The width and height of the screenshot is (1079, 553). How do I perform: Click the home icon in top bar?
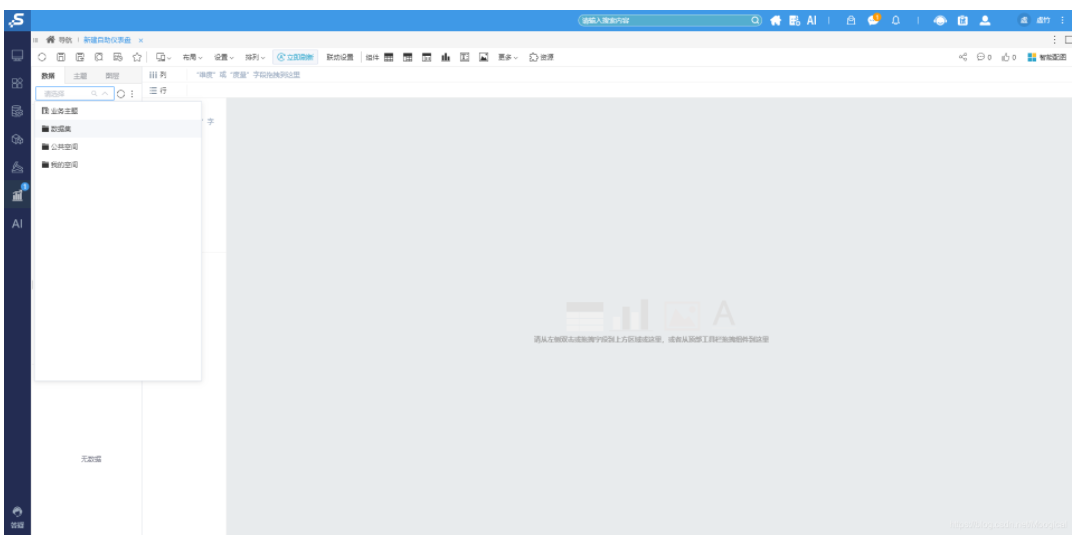776,21
